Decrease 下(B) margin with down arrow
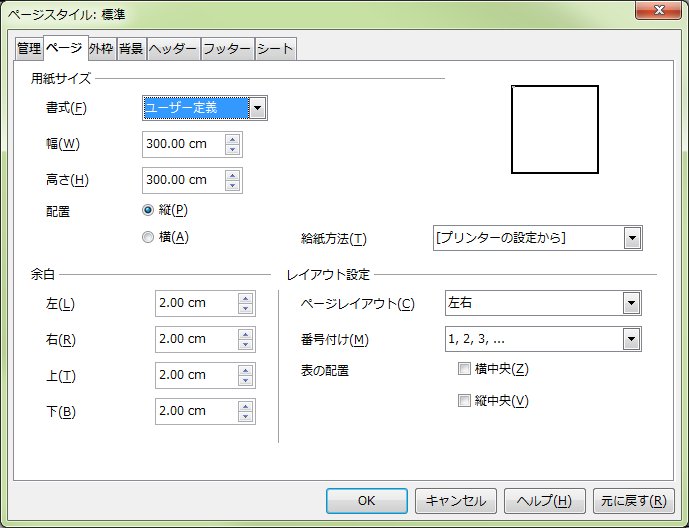Image resolution: width=689 pixels, height=528 pixels. (246, 417)
